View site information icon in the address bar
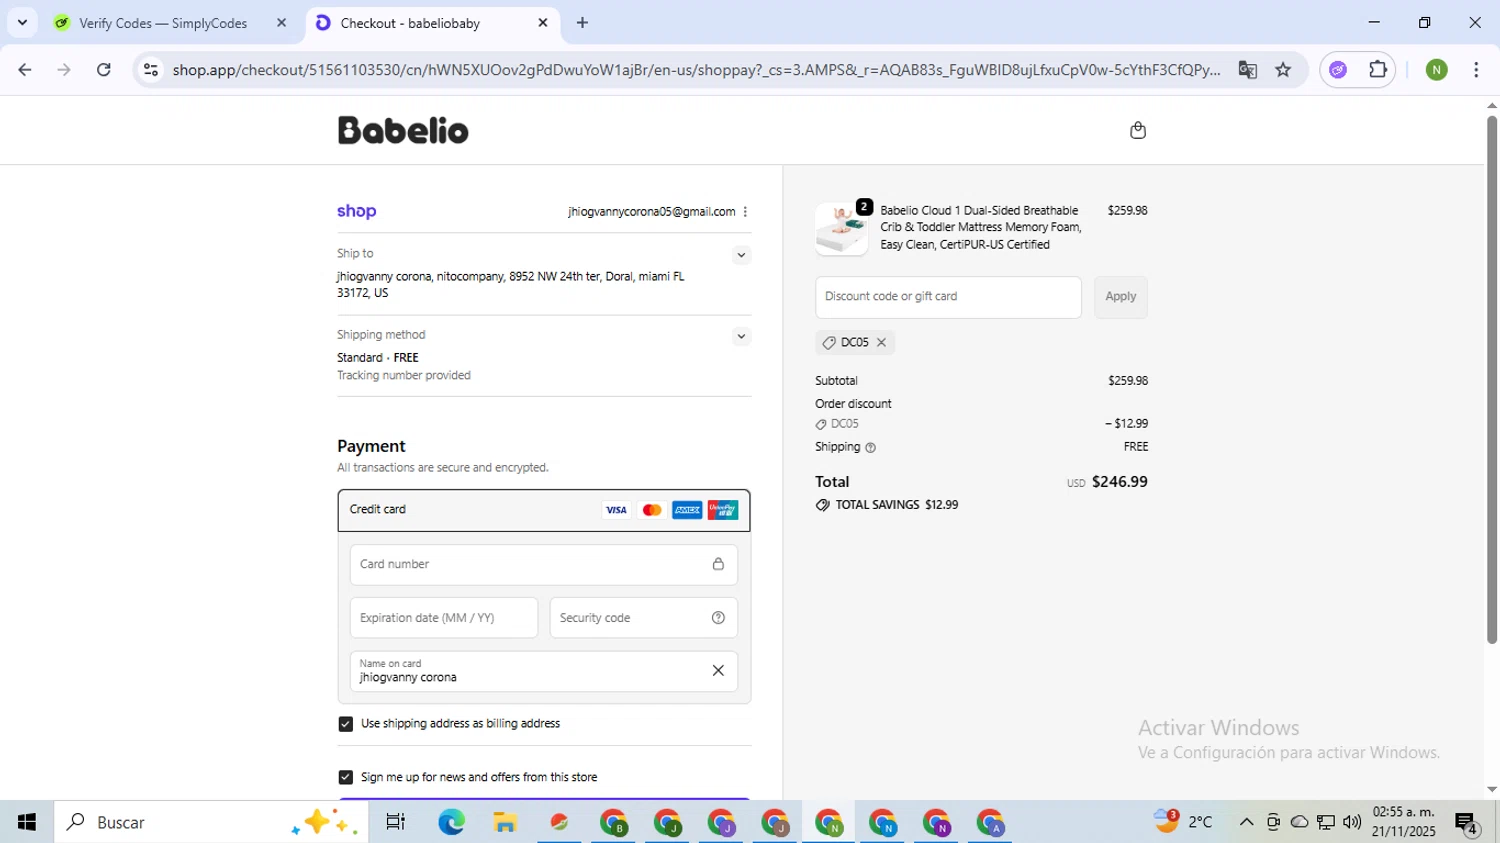Image resolution: width=1500 pixels, height=843 pixels. [151, 70]
